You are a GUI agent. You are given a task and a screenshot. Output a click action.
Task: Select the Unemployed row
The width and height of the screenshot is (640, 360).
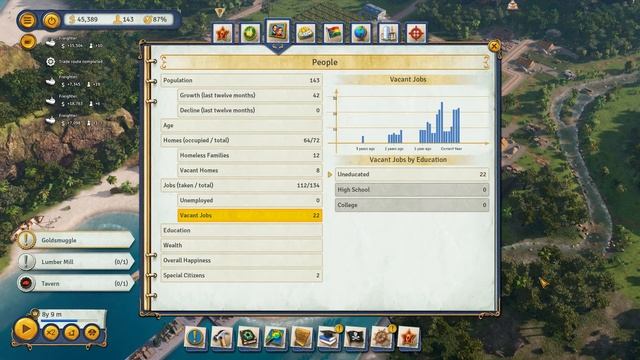pyautogui.click(x=250, y=200)
